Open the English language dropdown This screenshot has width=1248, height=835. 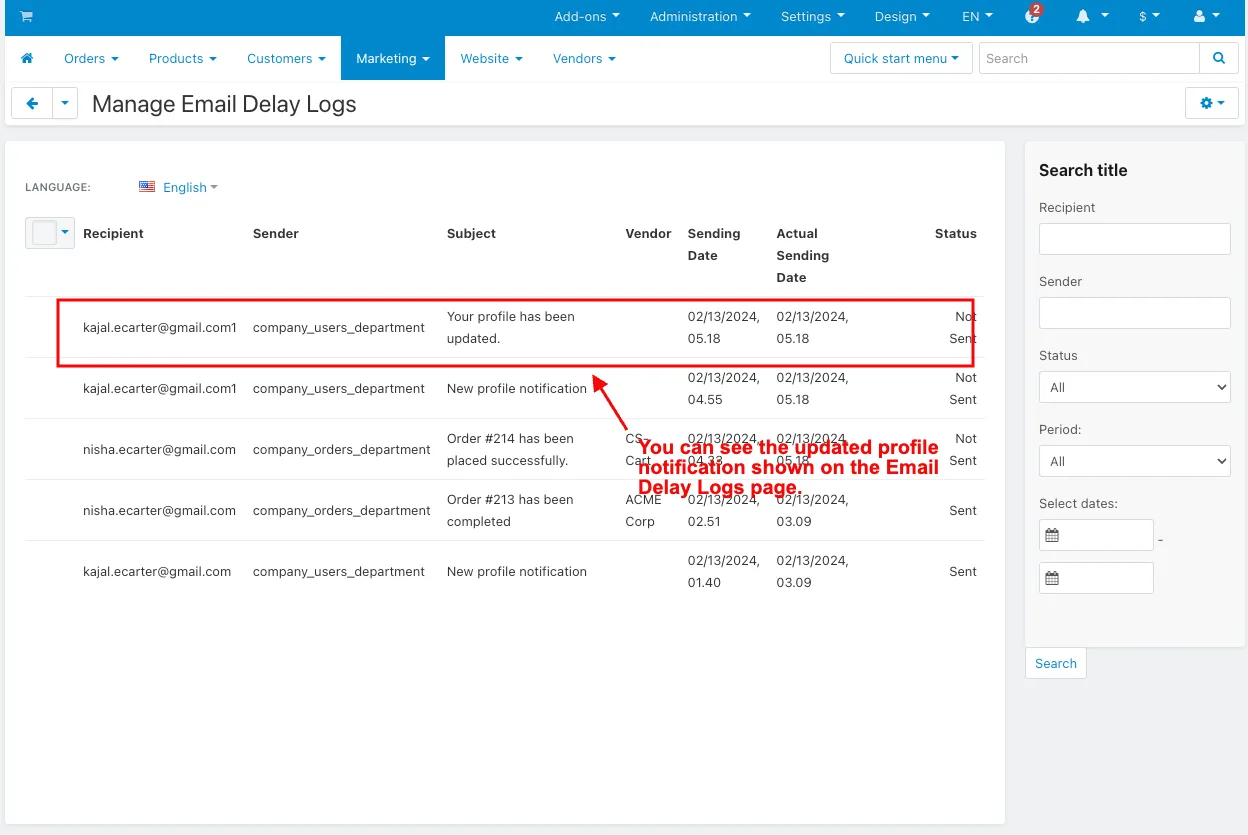pyautogui.click(x=190, y=187)
